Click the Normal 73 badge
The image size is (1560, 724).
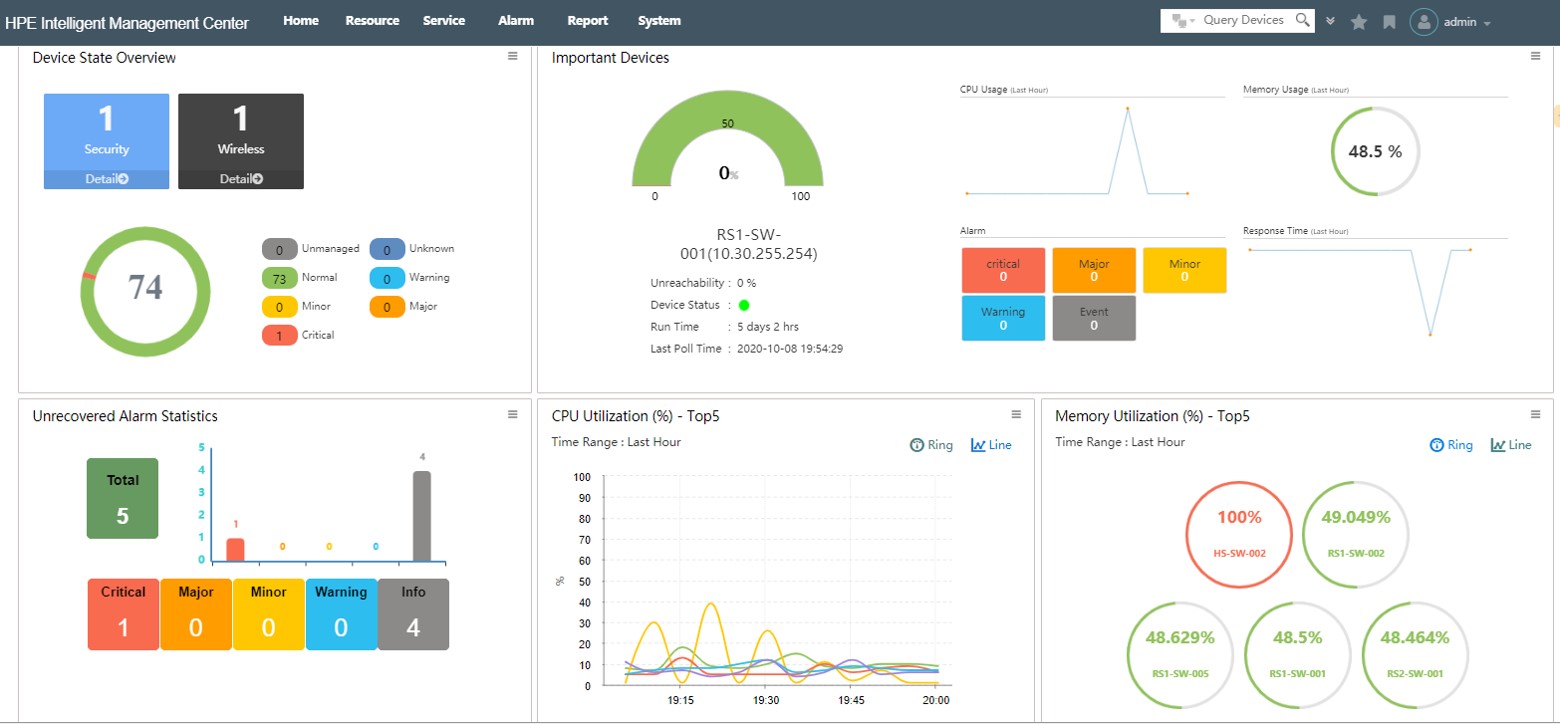280,278
